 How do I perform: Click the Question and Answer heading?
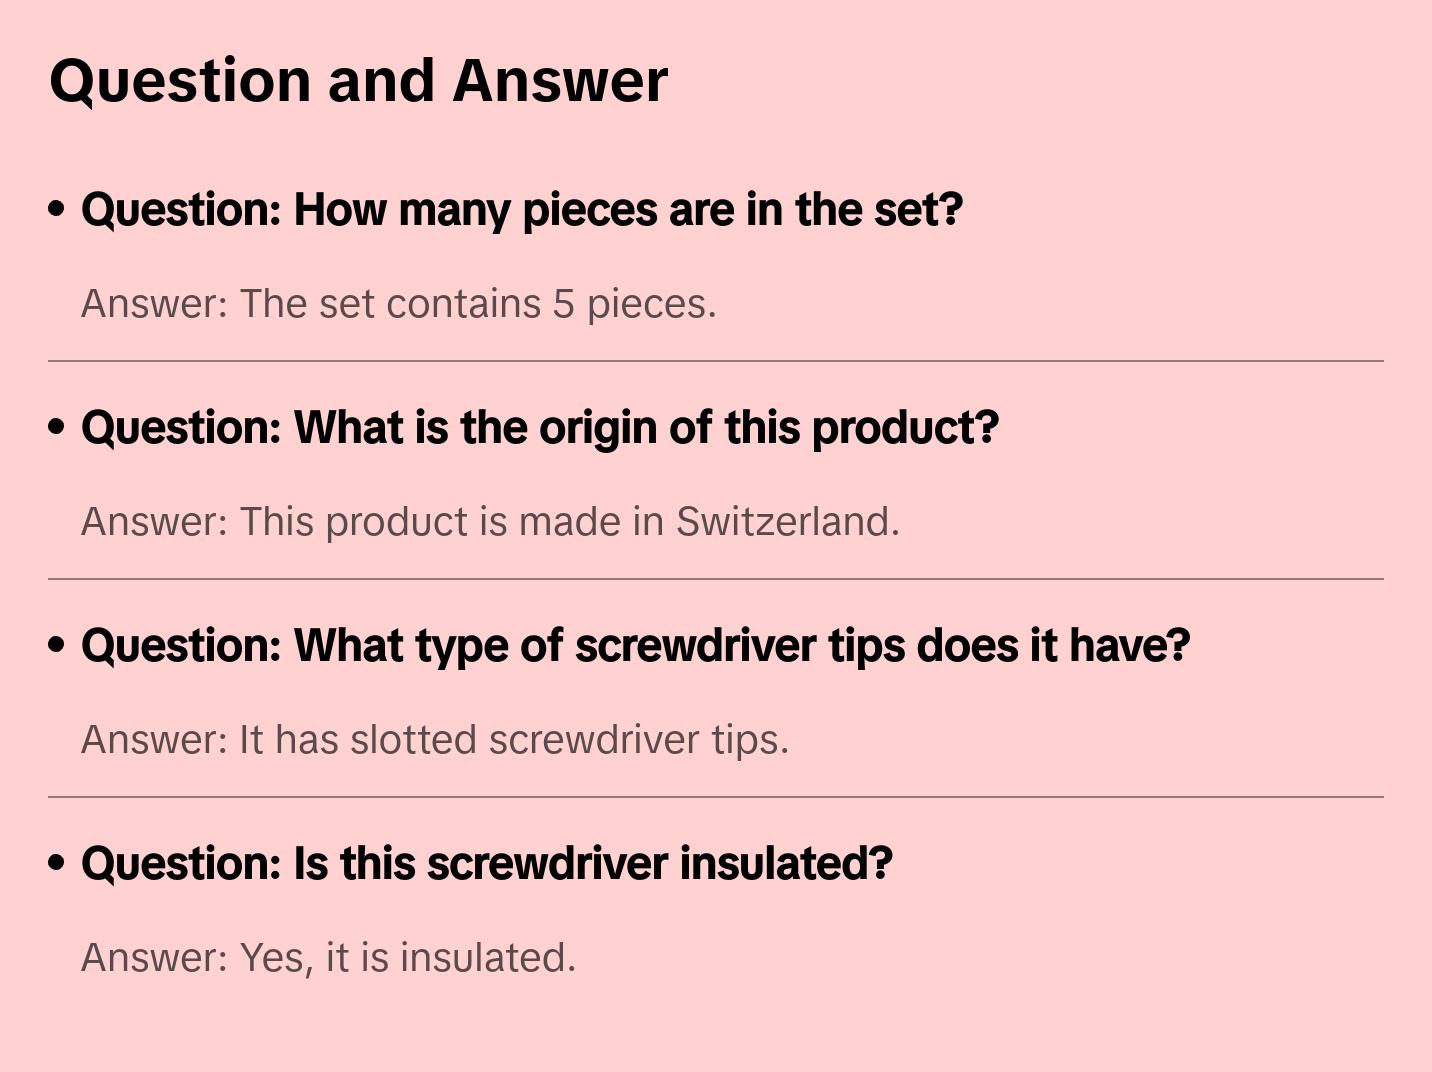click(358, 81)
